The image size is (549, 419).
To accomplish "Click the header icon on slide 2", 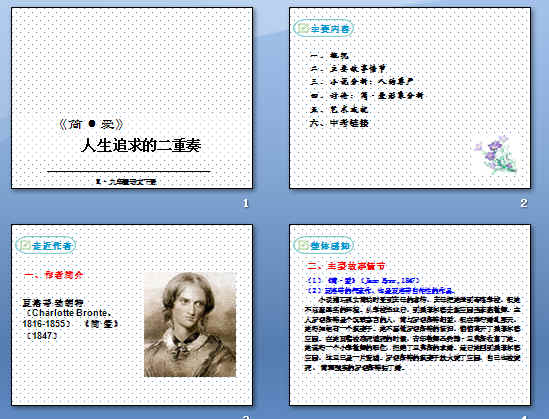I will pyautogui.click(x=303, y=29).
